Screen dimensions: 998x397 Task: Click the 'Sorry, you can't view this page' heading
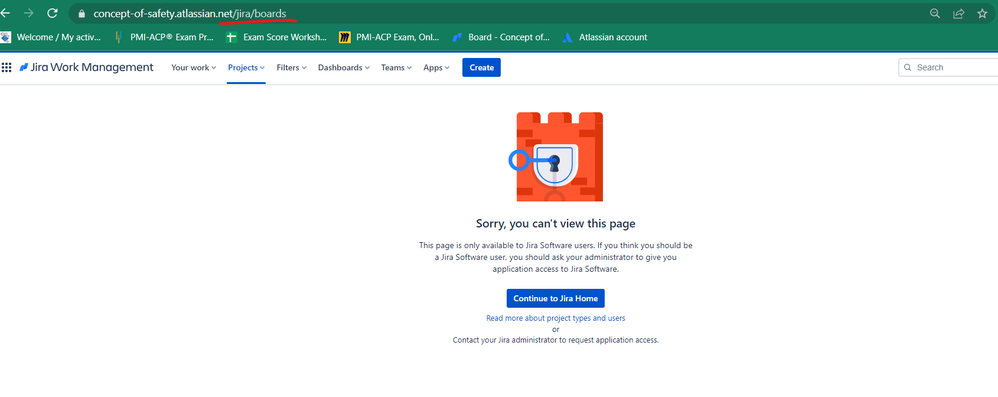tap(556, 223)
